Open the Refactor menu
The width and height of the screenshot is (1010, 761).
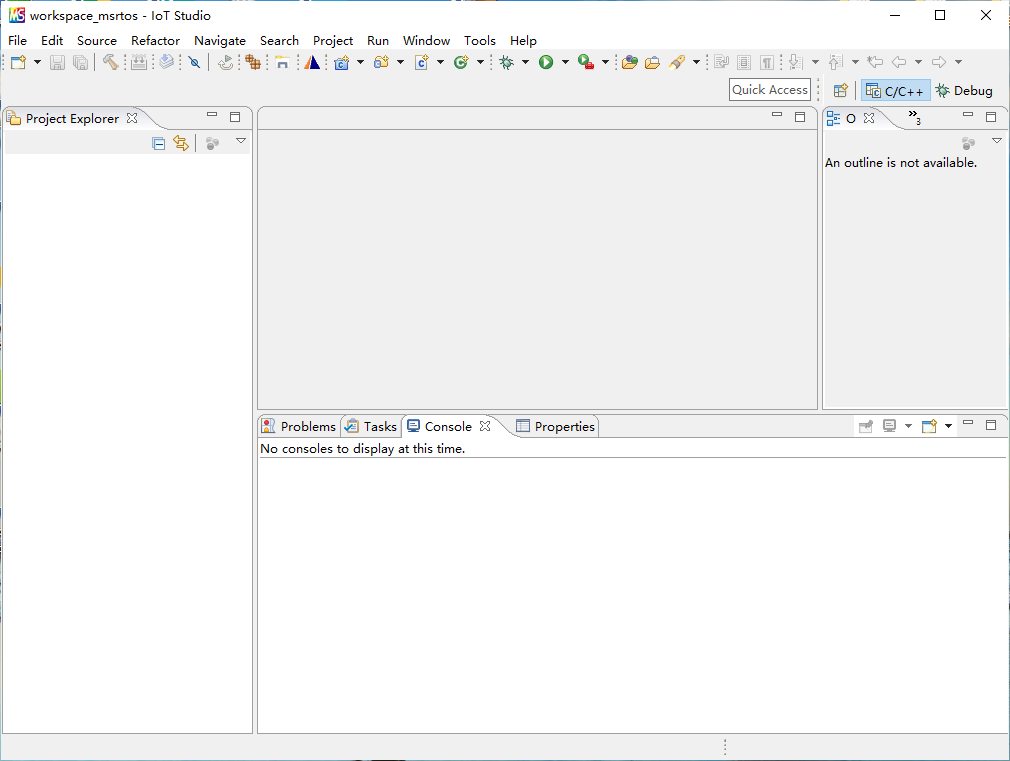click(x=155, y=41)
